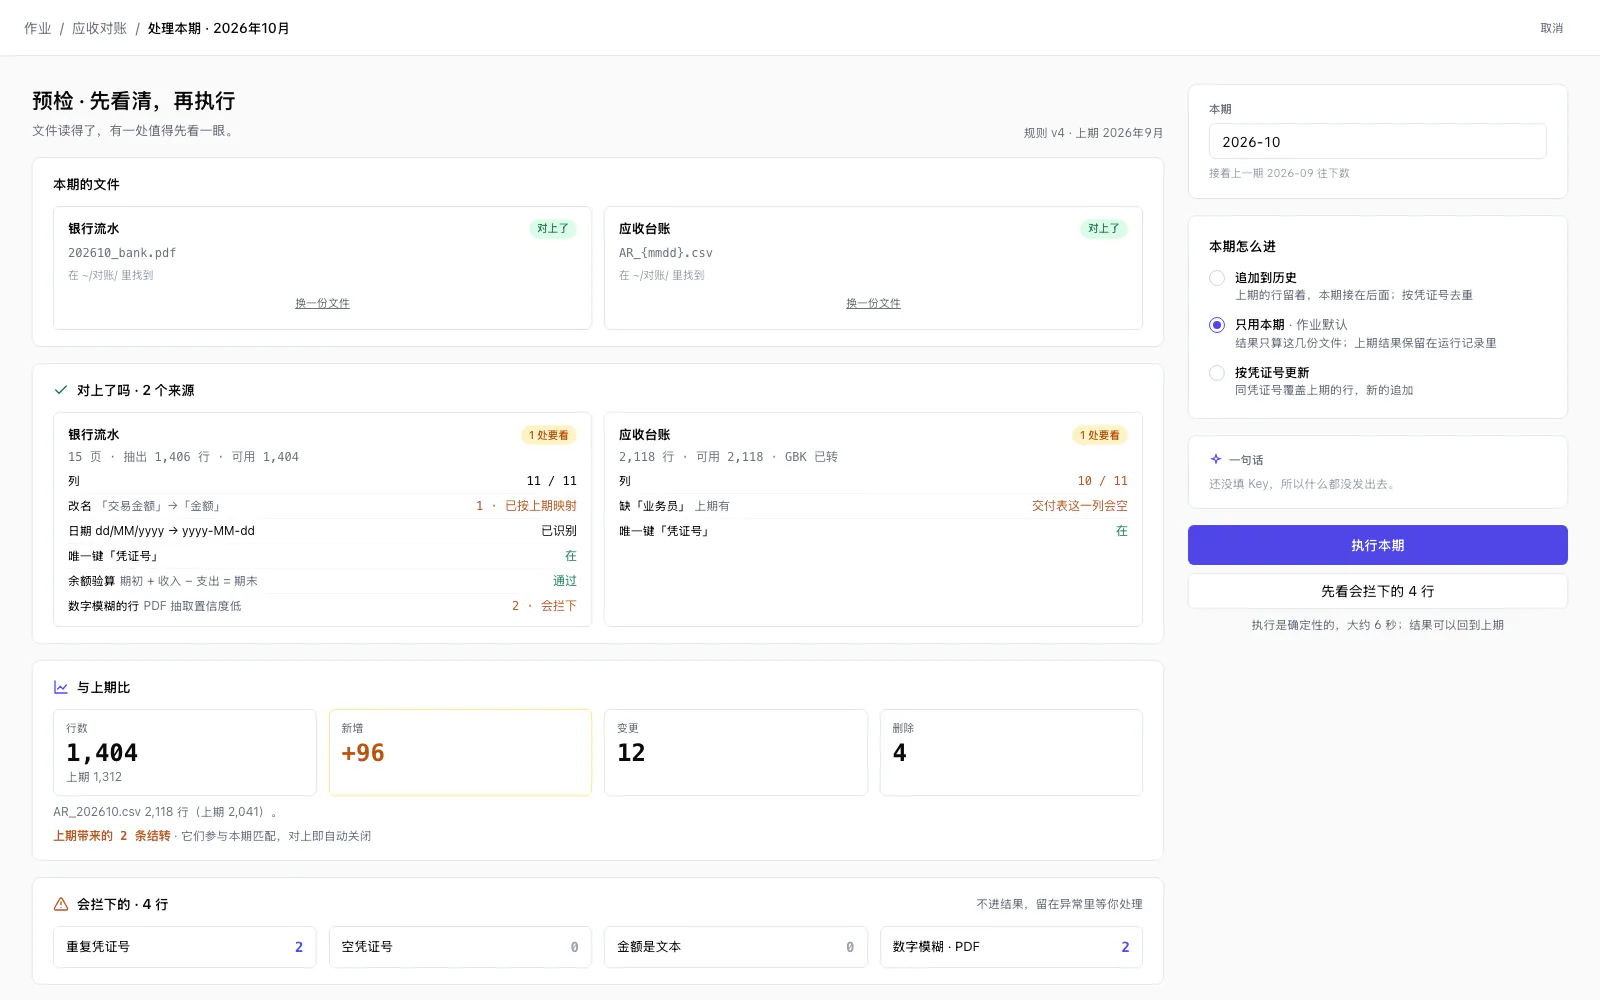The width and height of the screenshot is (1600, 1000).
Task: Click the chart icon beside 与上期比
Action: pos(61,687)
